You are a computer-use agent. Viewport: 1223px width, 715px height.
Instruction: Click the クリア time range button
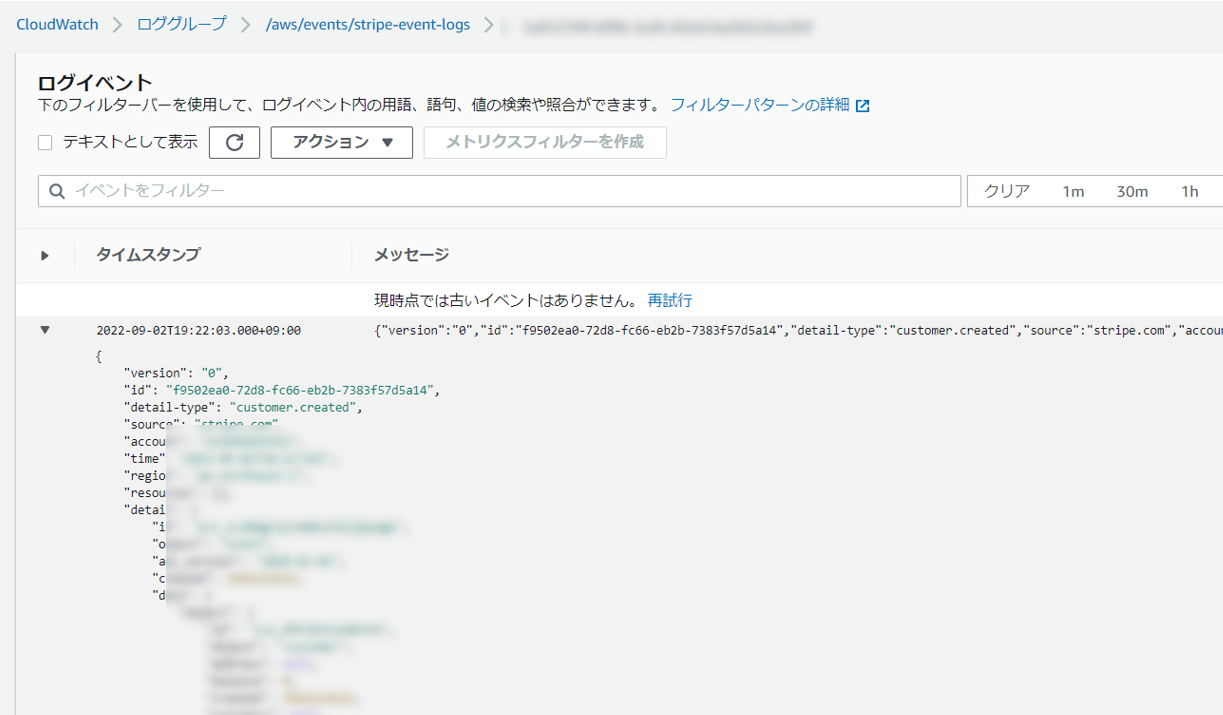1006,191
